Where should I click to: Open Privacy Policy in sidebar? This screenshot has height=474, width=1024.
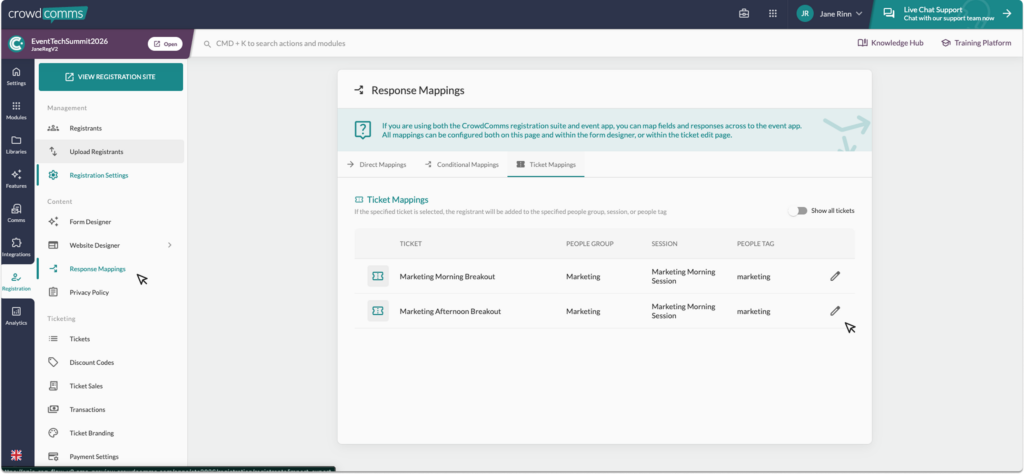point(111,292)
